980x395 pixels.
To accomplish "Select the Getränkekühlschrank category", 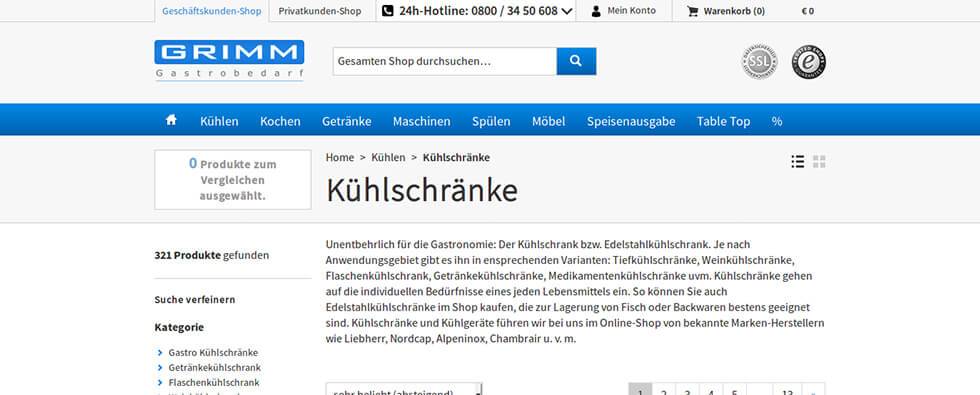I will [x=215, y=368].
